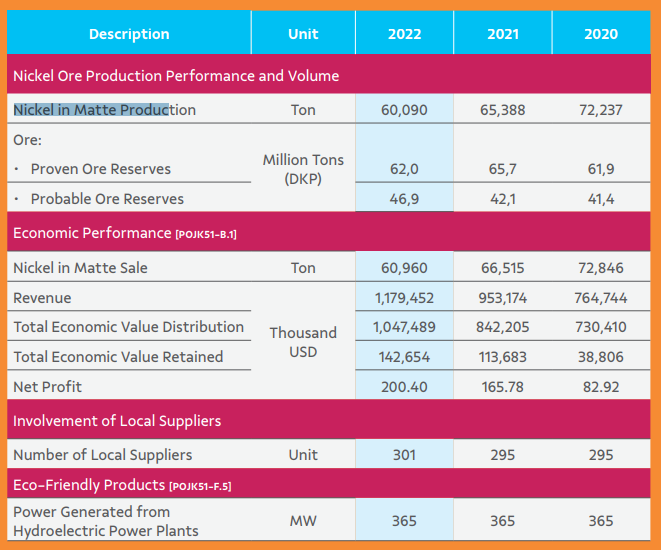Select Probable Ore Reserves row label

107,199
